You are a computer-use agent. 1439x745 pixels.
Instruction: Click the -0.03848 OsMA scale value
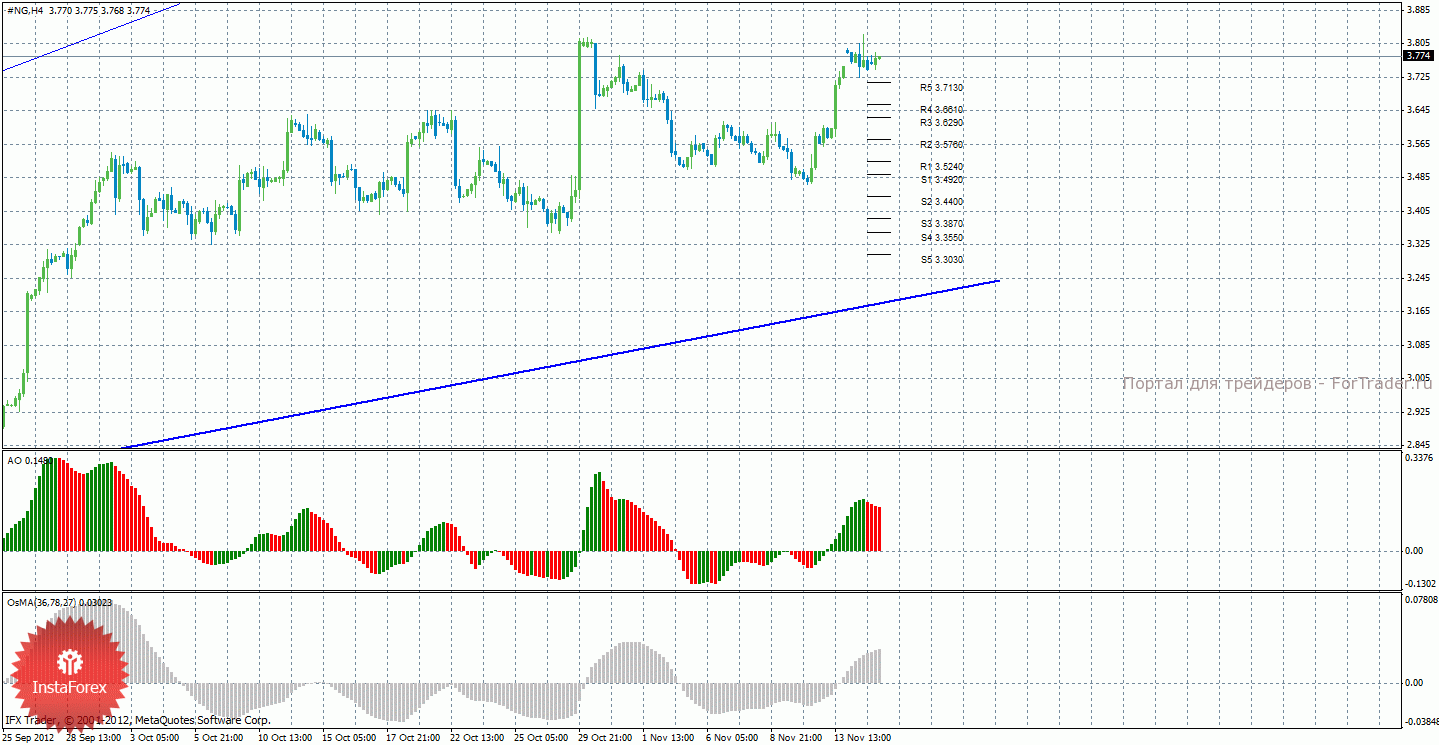click(1421, 721)
